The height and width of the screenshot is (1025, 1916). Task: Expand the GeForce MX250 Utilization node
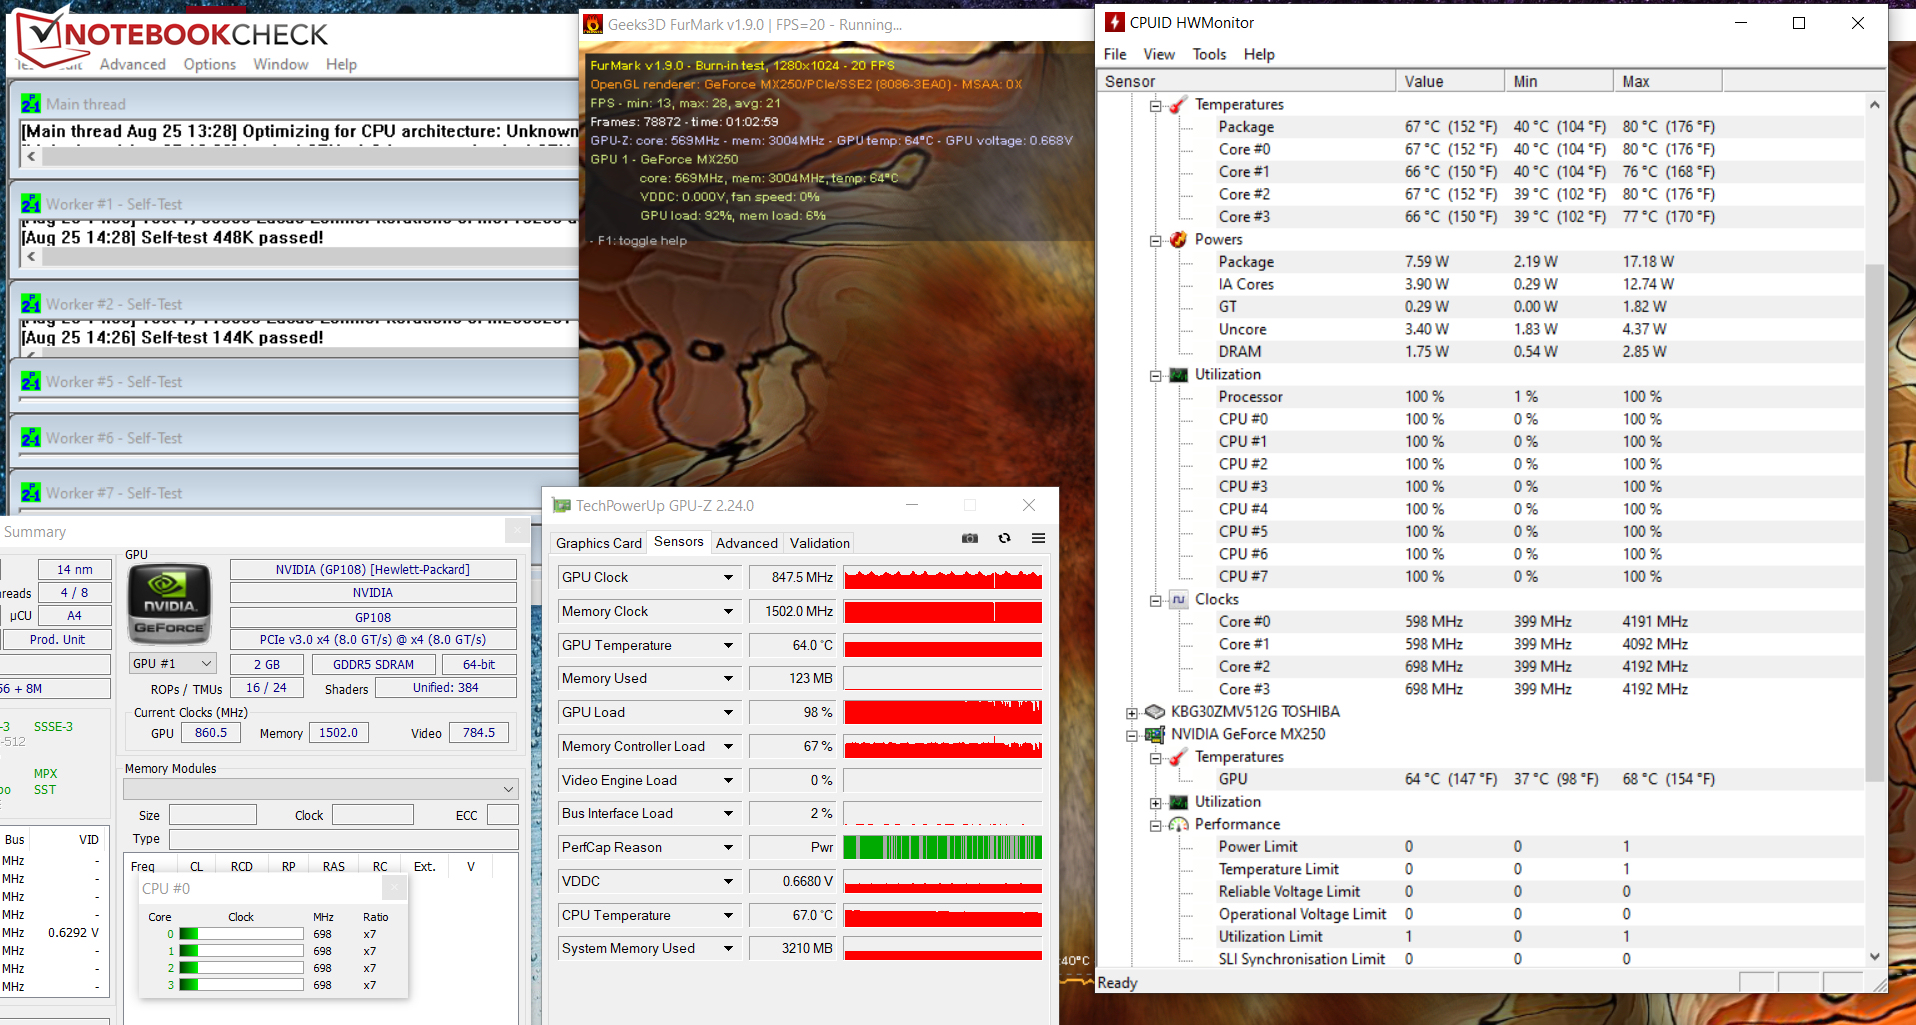[1156, 802]
